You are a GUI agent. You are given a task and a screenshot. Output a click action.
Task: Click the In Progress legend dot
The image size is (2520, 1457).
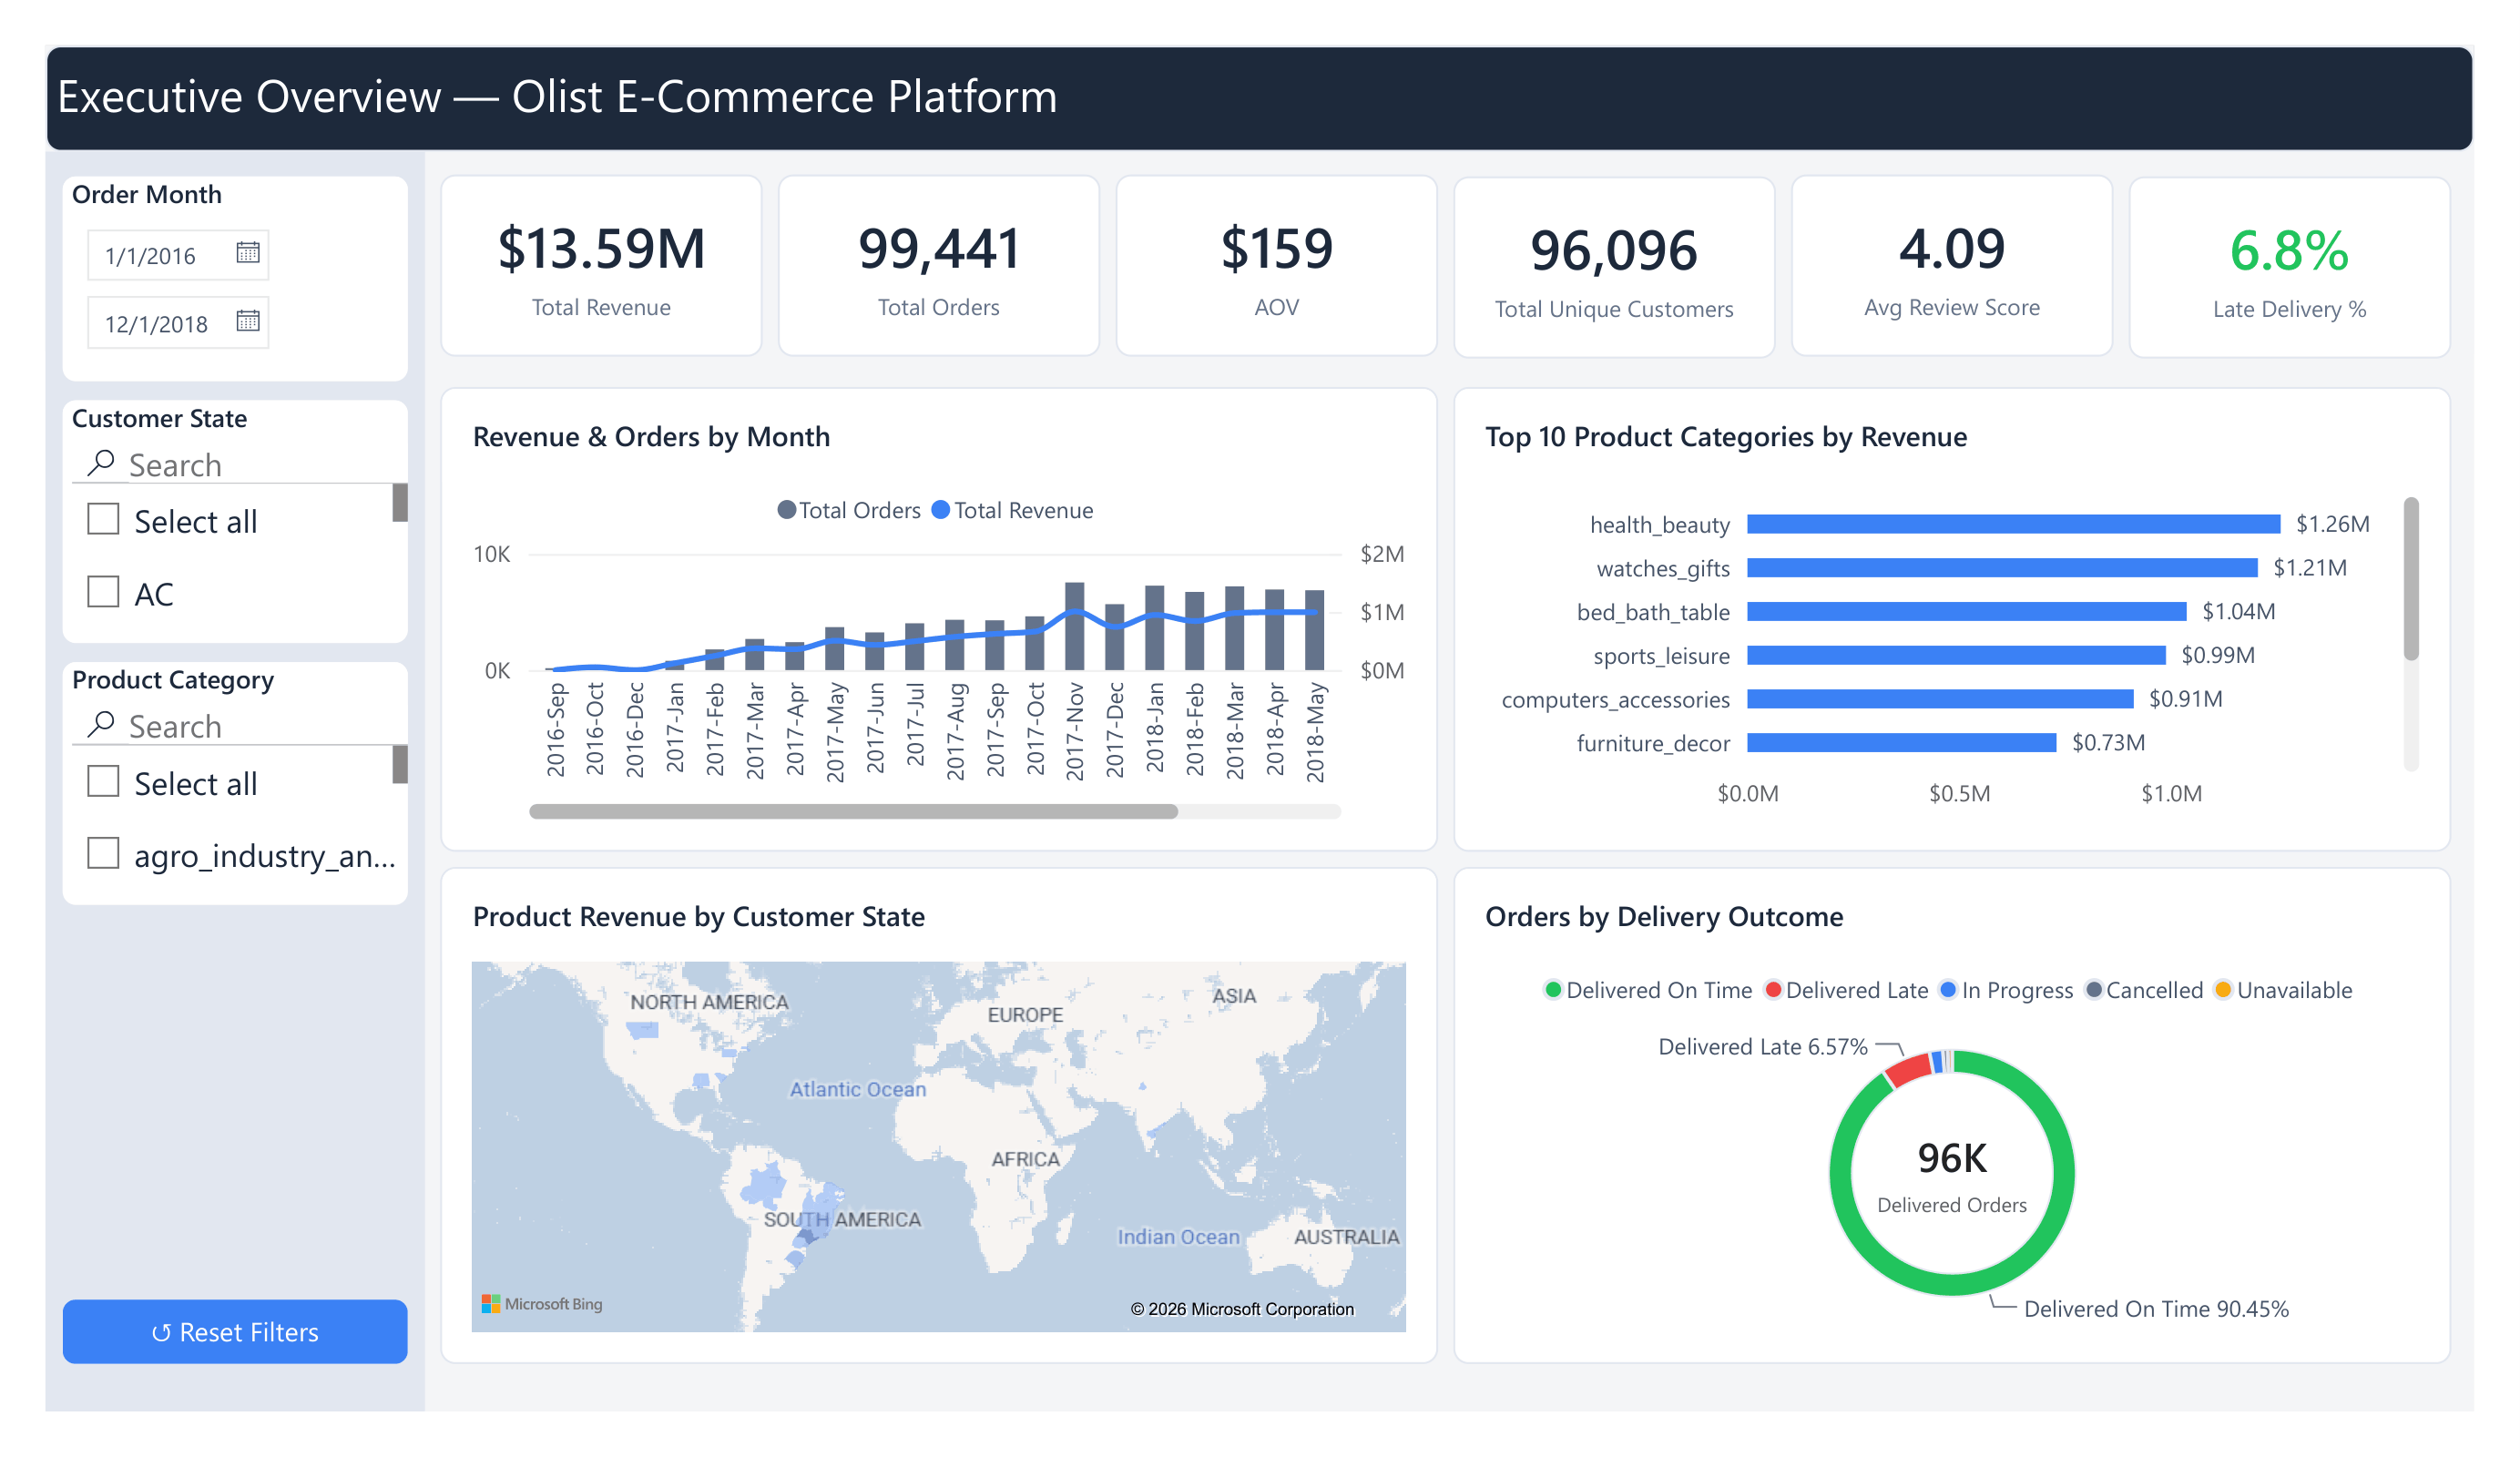pyautogui.click(x=1948, y=990)
